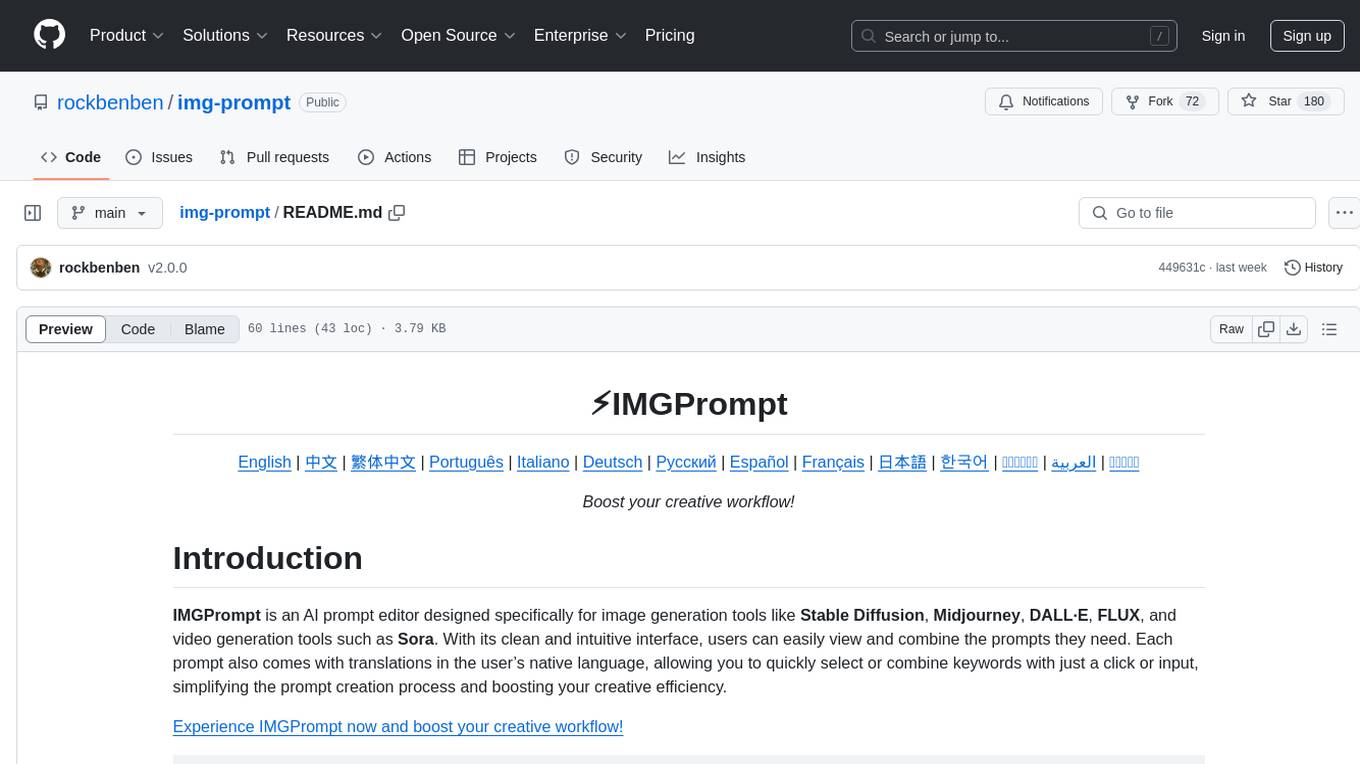The width and height of the screenshot is (1360, 764).
Task: Expand the Open Source menu
Action: (x=458, y=35)
